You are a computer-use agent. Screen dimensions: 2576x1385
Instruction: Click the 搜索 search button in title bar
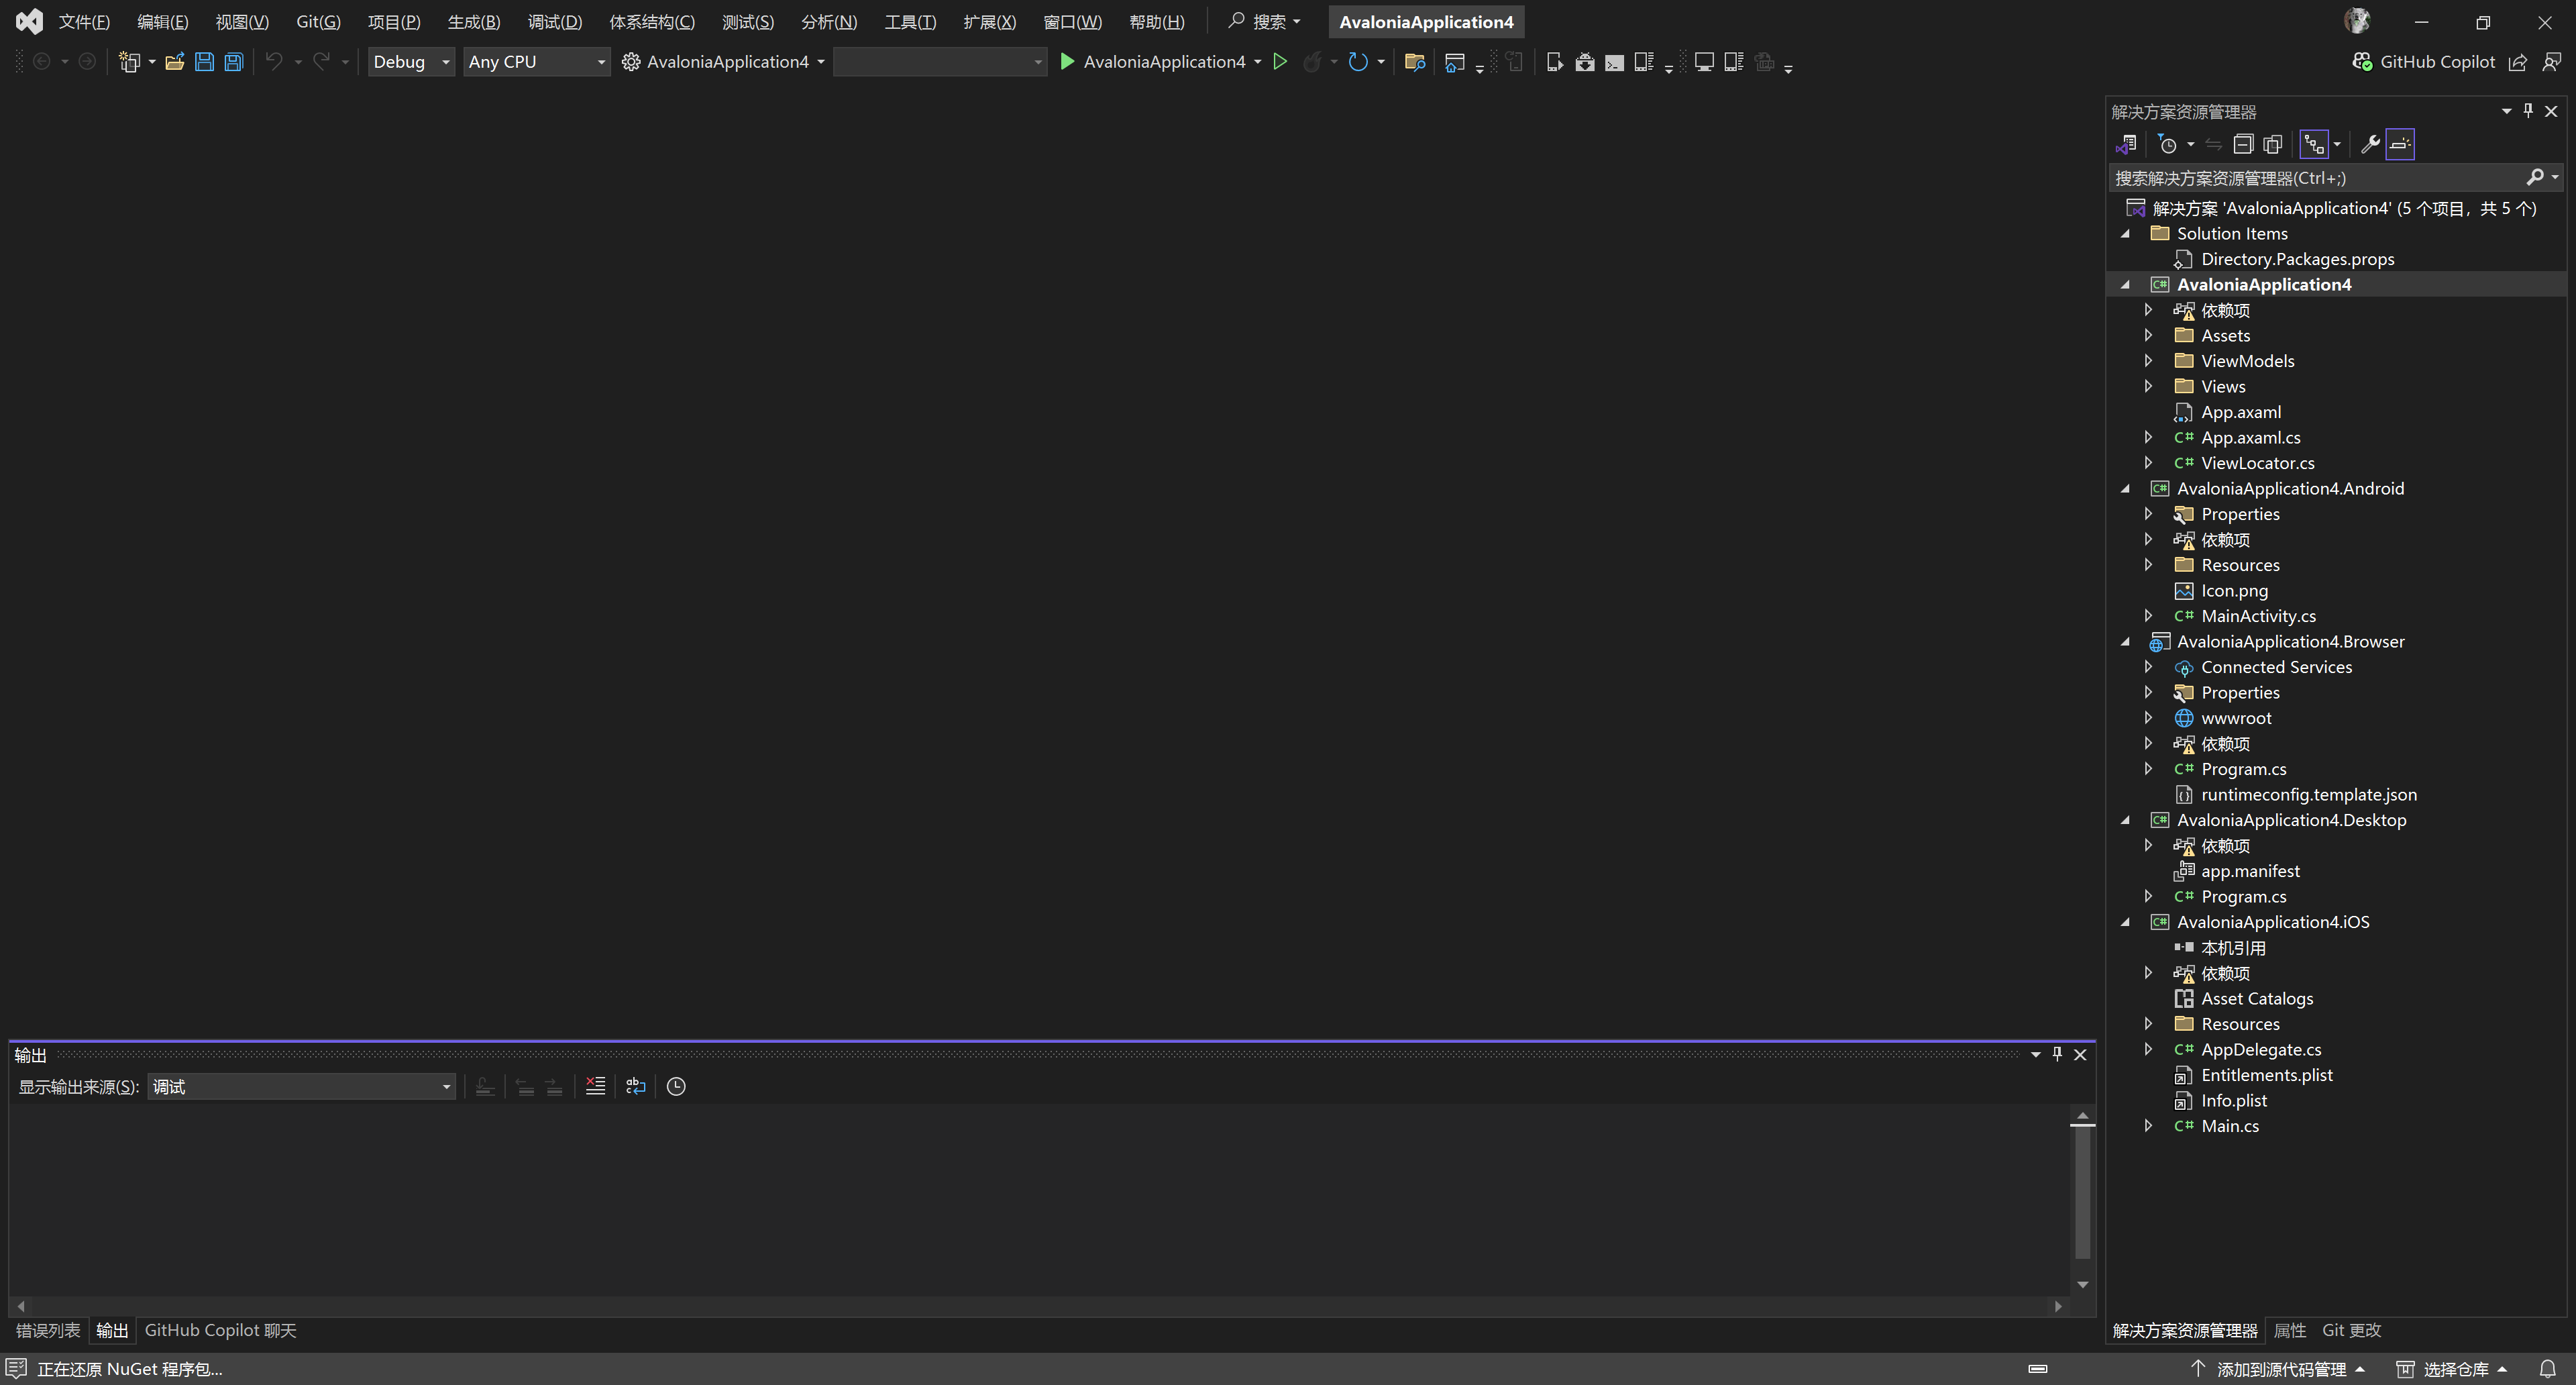pyautogui.click(x=1264, y=22)
